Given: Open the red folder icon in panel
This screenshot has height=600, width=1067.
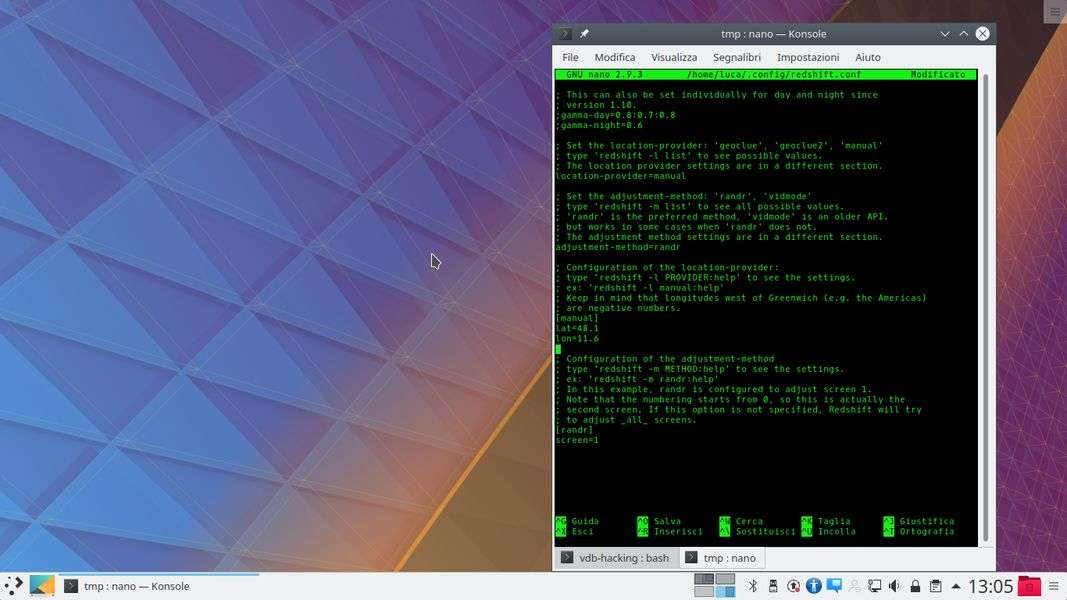Looking at the screenshot, I should (x=1028, y=586).
